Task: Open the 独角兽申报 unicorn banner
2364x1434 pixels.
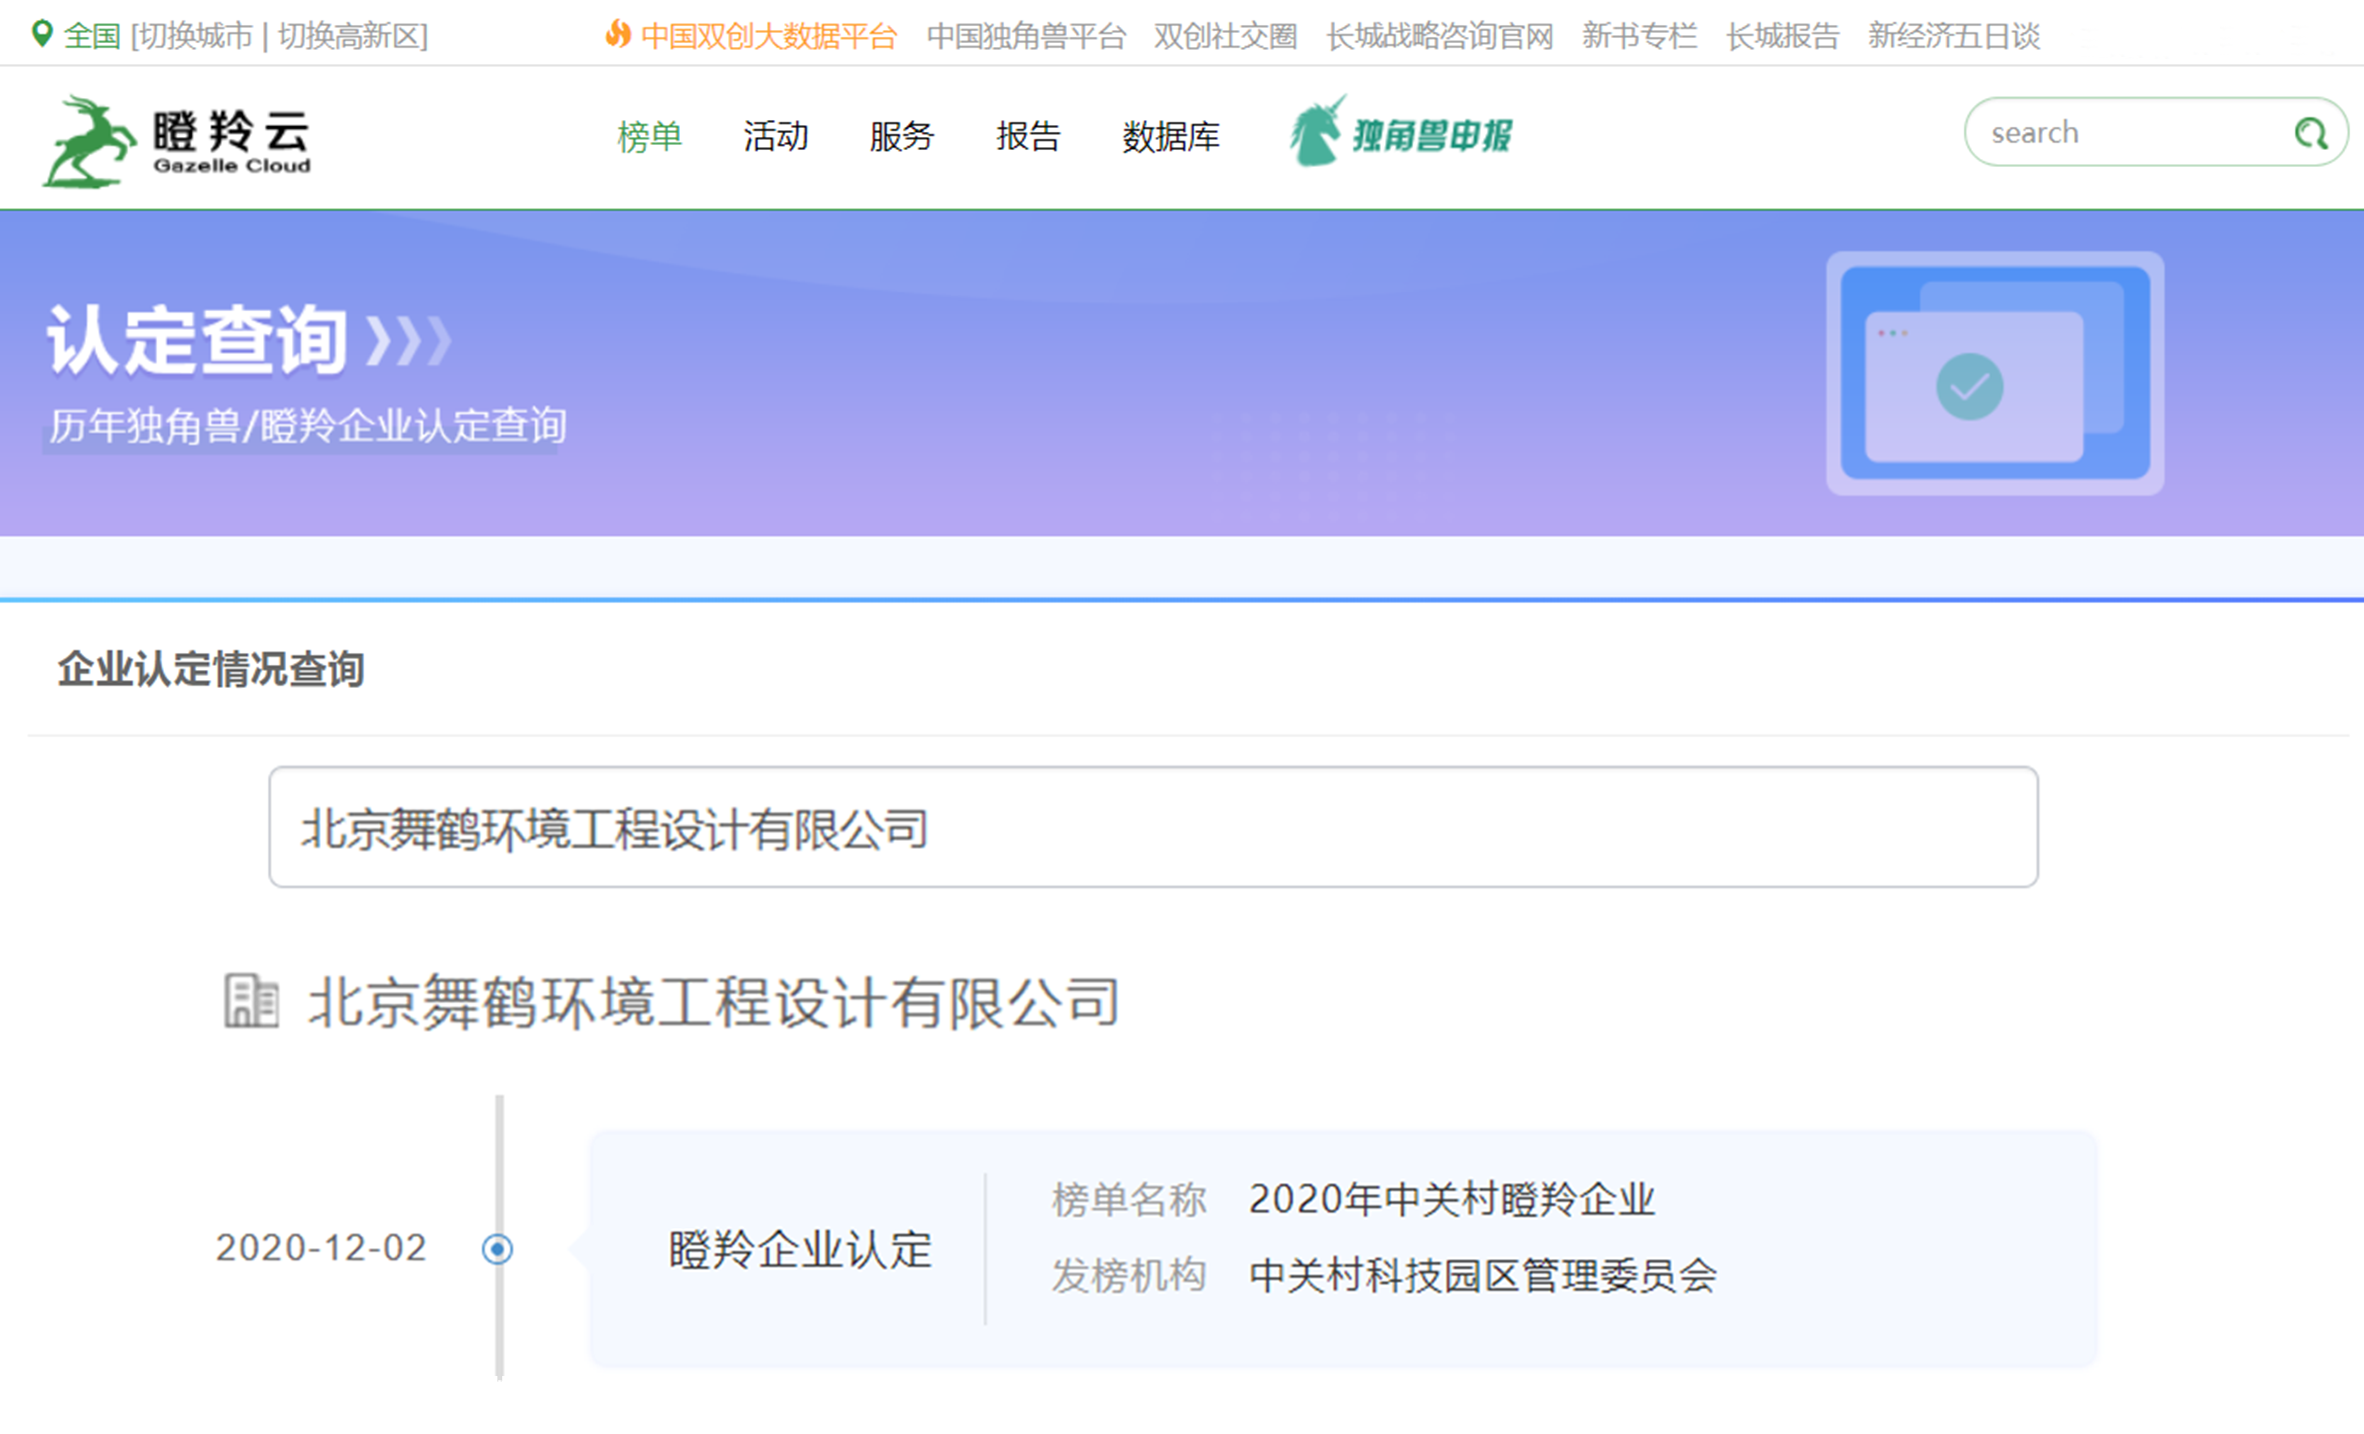Action: tap(1402, 133)
